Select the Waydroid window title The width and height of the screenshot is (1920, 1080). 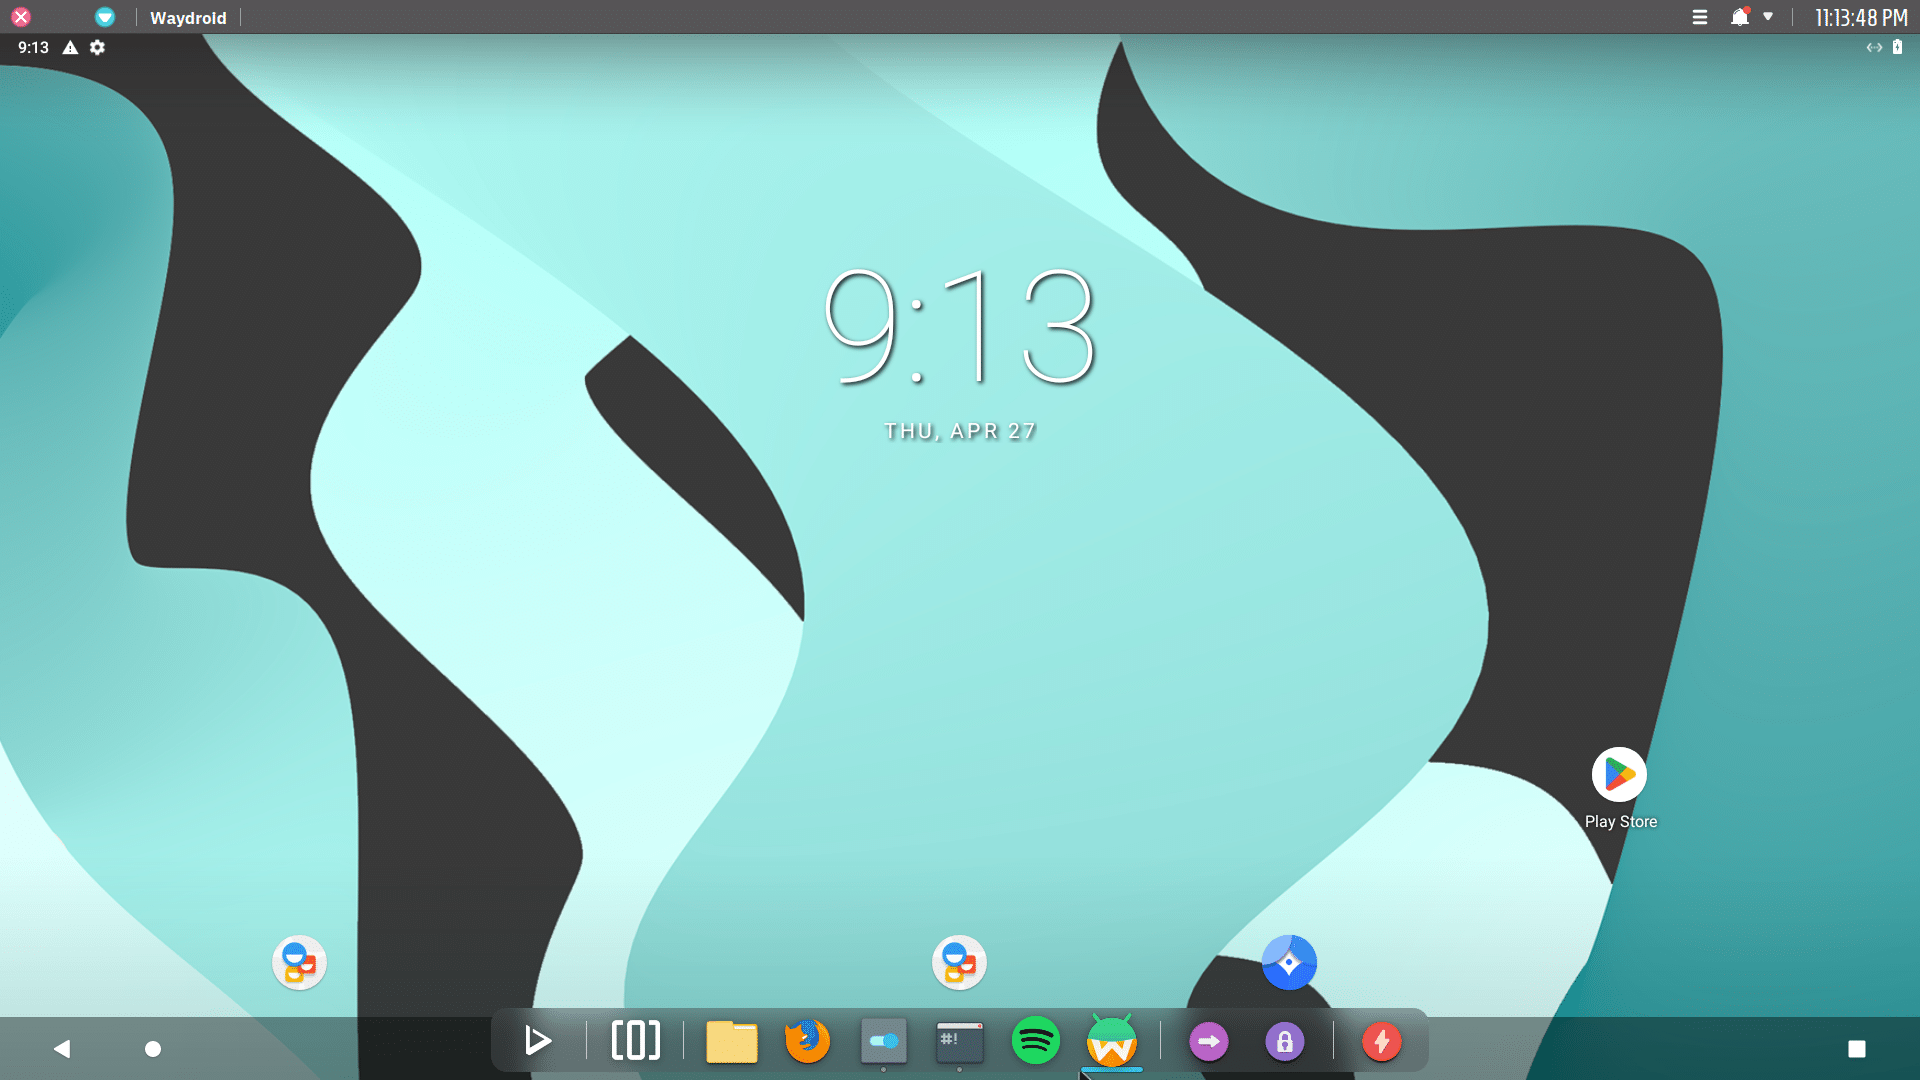[187, 16]
